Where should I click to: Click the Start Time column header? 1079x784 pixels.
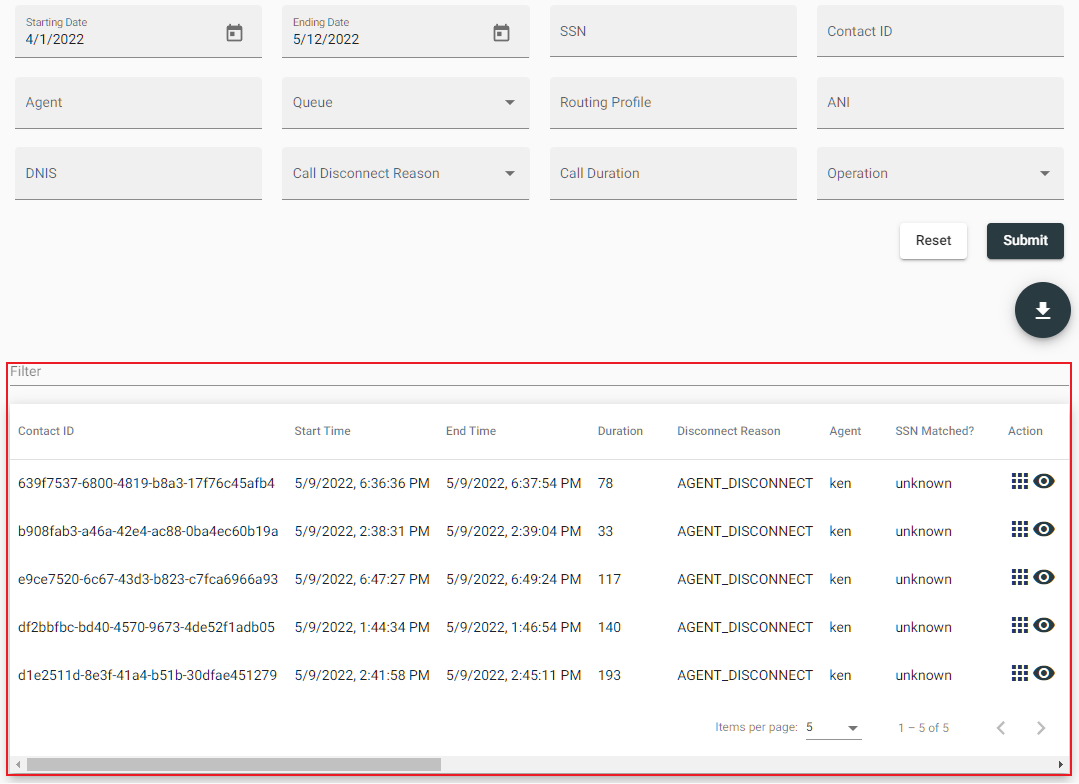point(322,431)
